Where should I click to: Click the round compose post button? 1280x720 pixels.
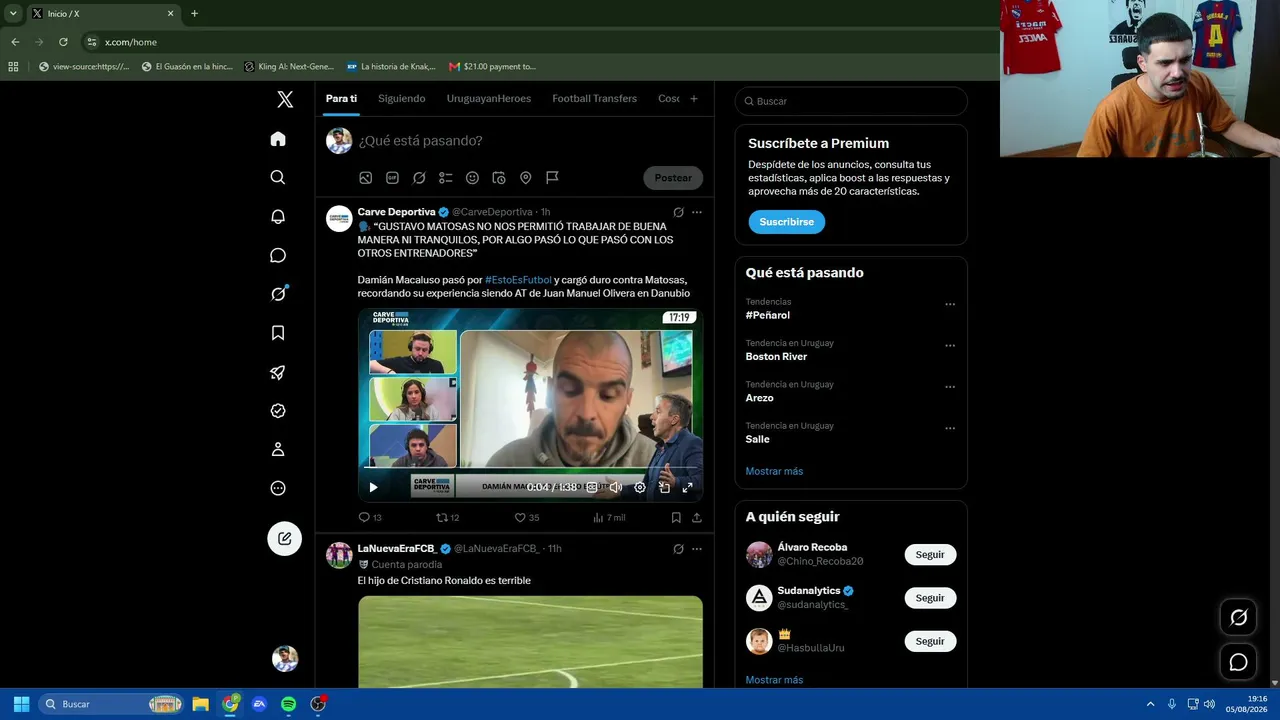pos(284,538)
